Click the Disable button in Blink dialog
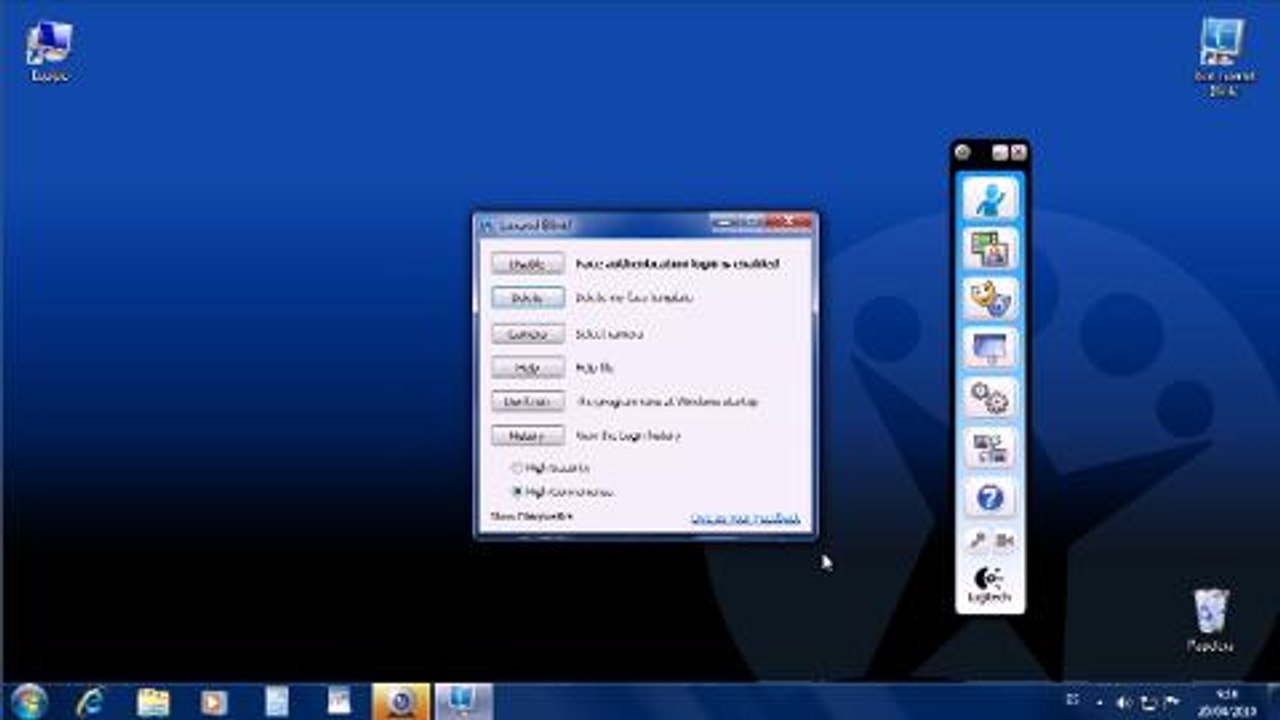The width and height of the screenshot is (1280, 720). click(x=527, y=264)
